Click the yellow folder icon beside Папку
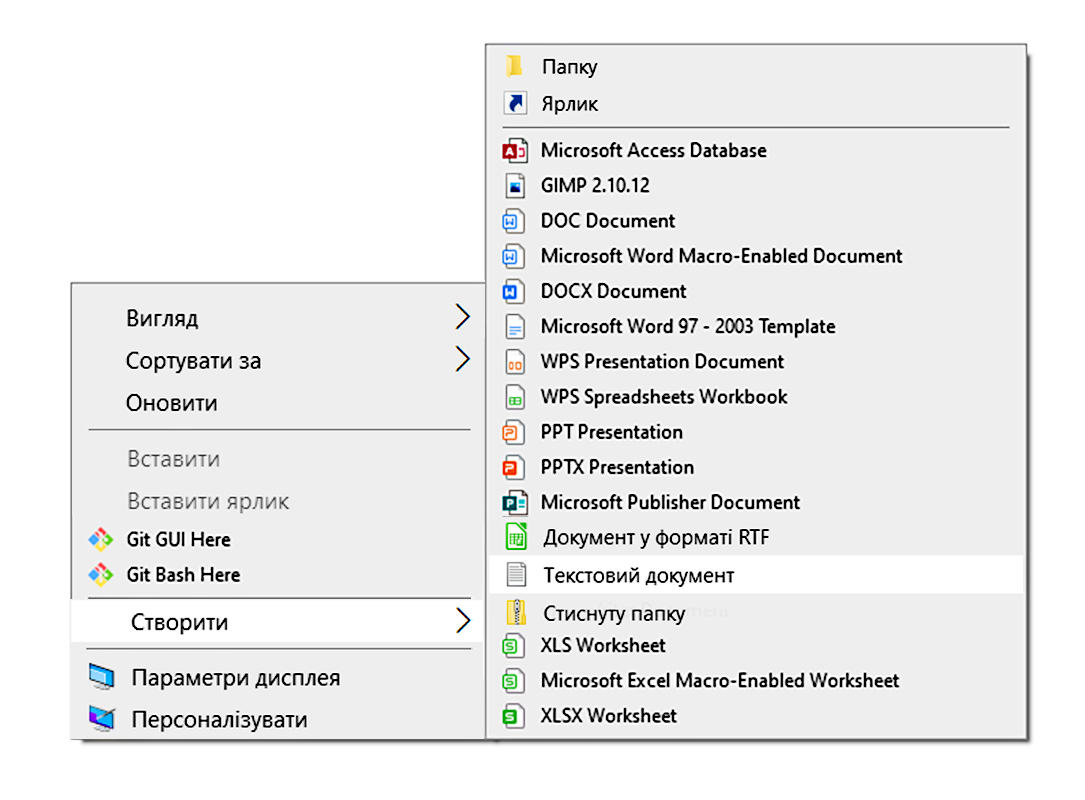Viewport: 1085px width, 800px height. 514,67
